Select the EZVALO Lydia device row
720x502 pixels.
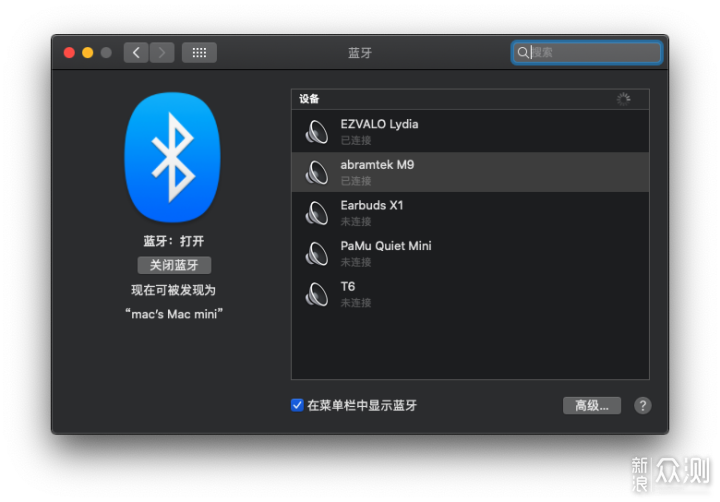470,131
